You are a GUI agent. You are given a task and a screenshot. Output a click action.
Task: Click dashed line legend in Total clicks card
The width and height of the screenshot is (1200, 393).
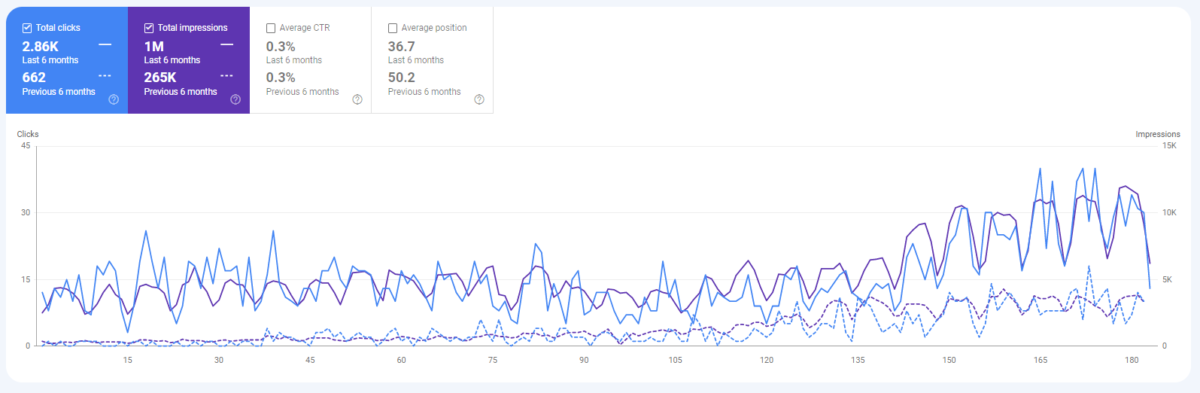105,76
